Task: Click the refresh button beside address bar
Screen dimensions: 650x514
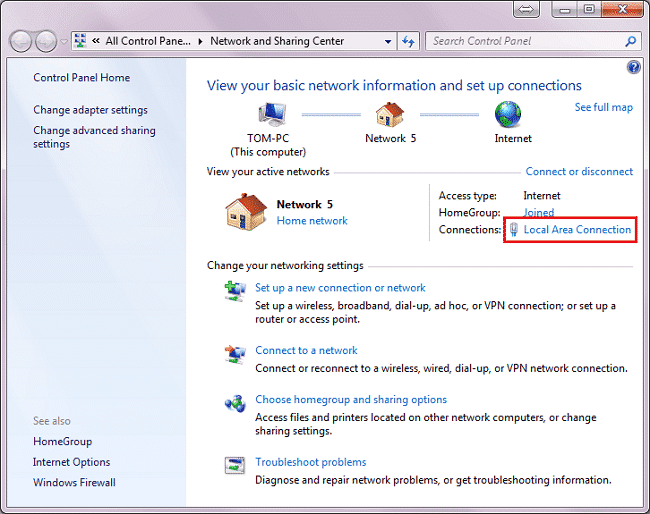Action: coord(408,42)
